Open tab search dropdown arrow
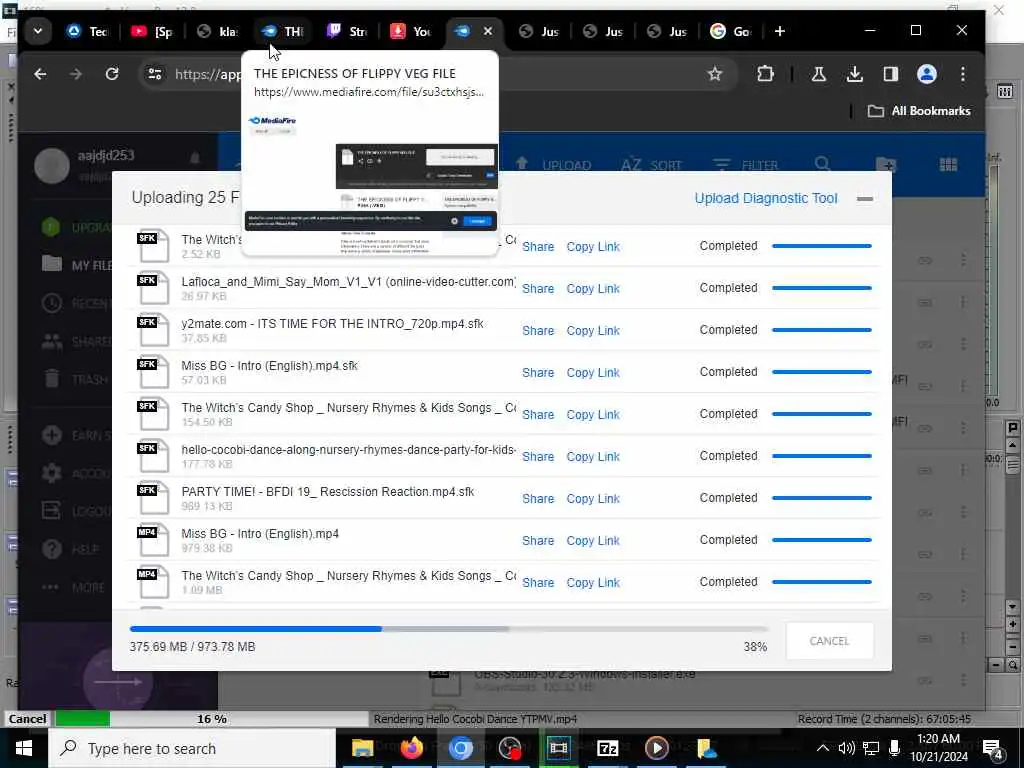The height and width of the screenshot is (768, 1024). pos(38,31)
